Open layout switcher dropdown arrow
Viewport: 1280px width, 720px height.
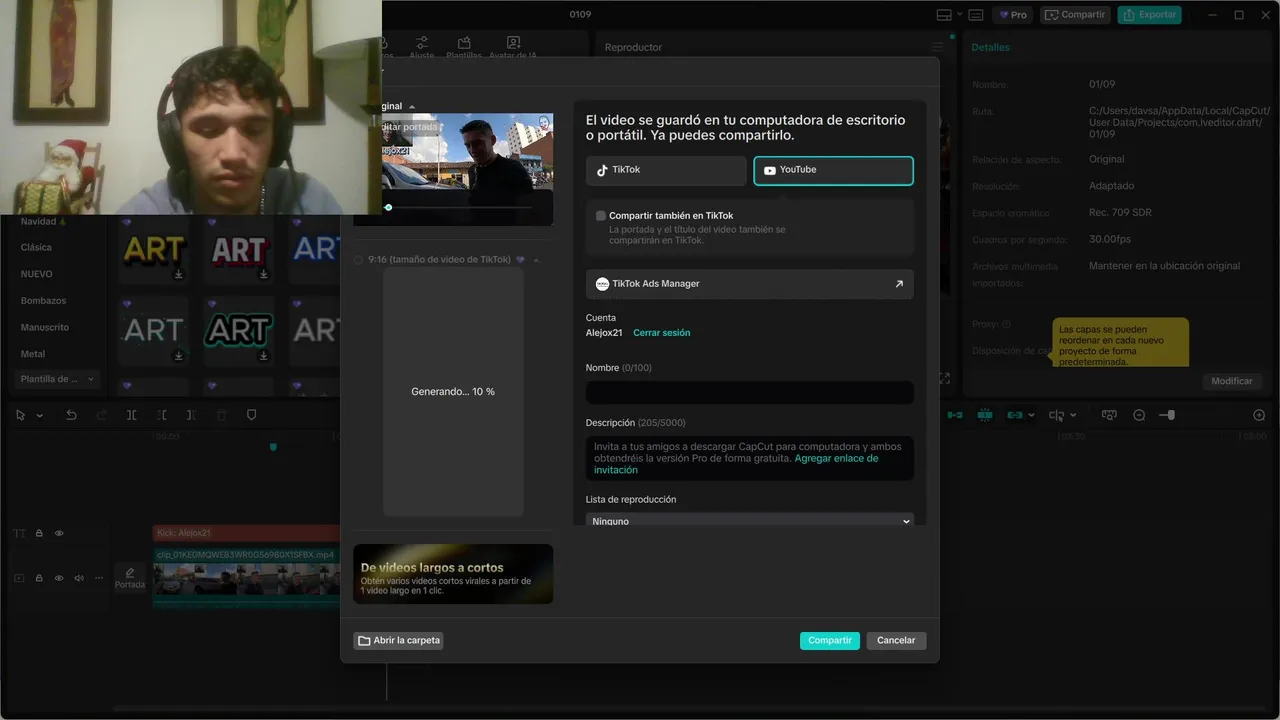point(959,15)
